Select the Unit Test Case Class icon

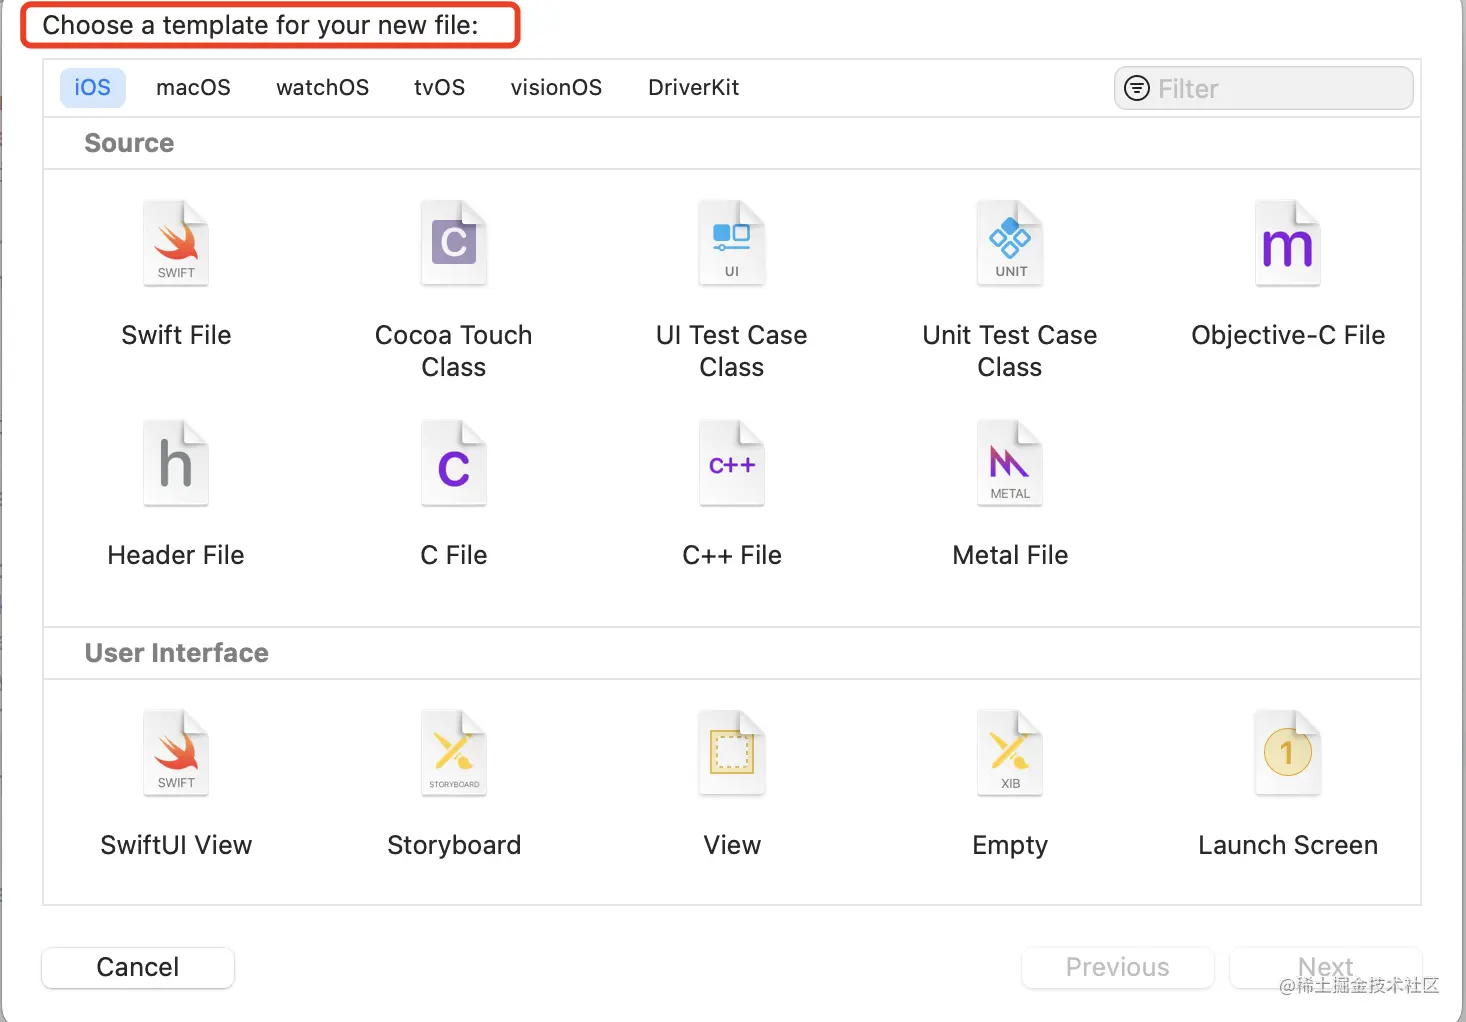pos(1010,244)
